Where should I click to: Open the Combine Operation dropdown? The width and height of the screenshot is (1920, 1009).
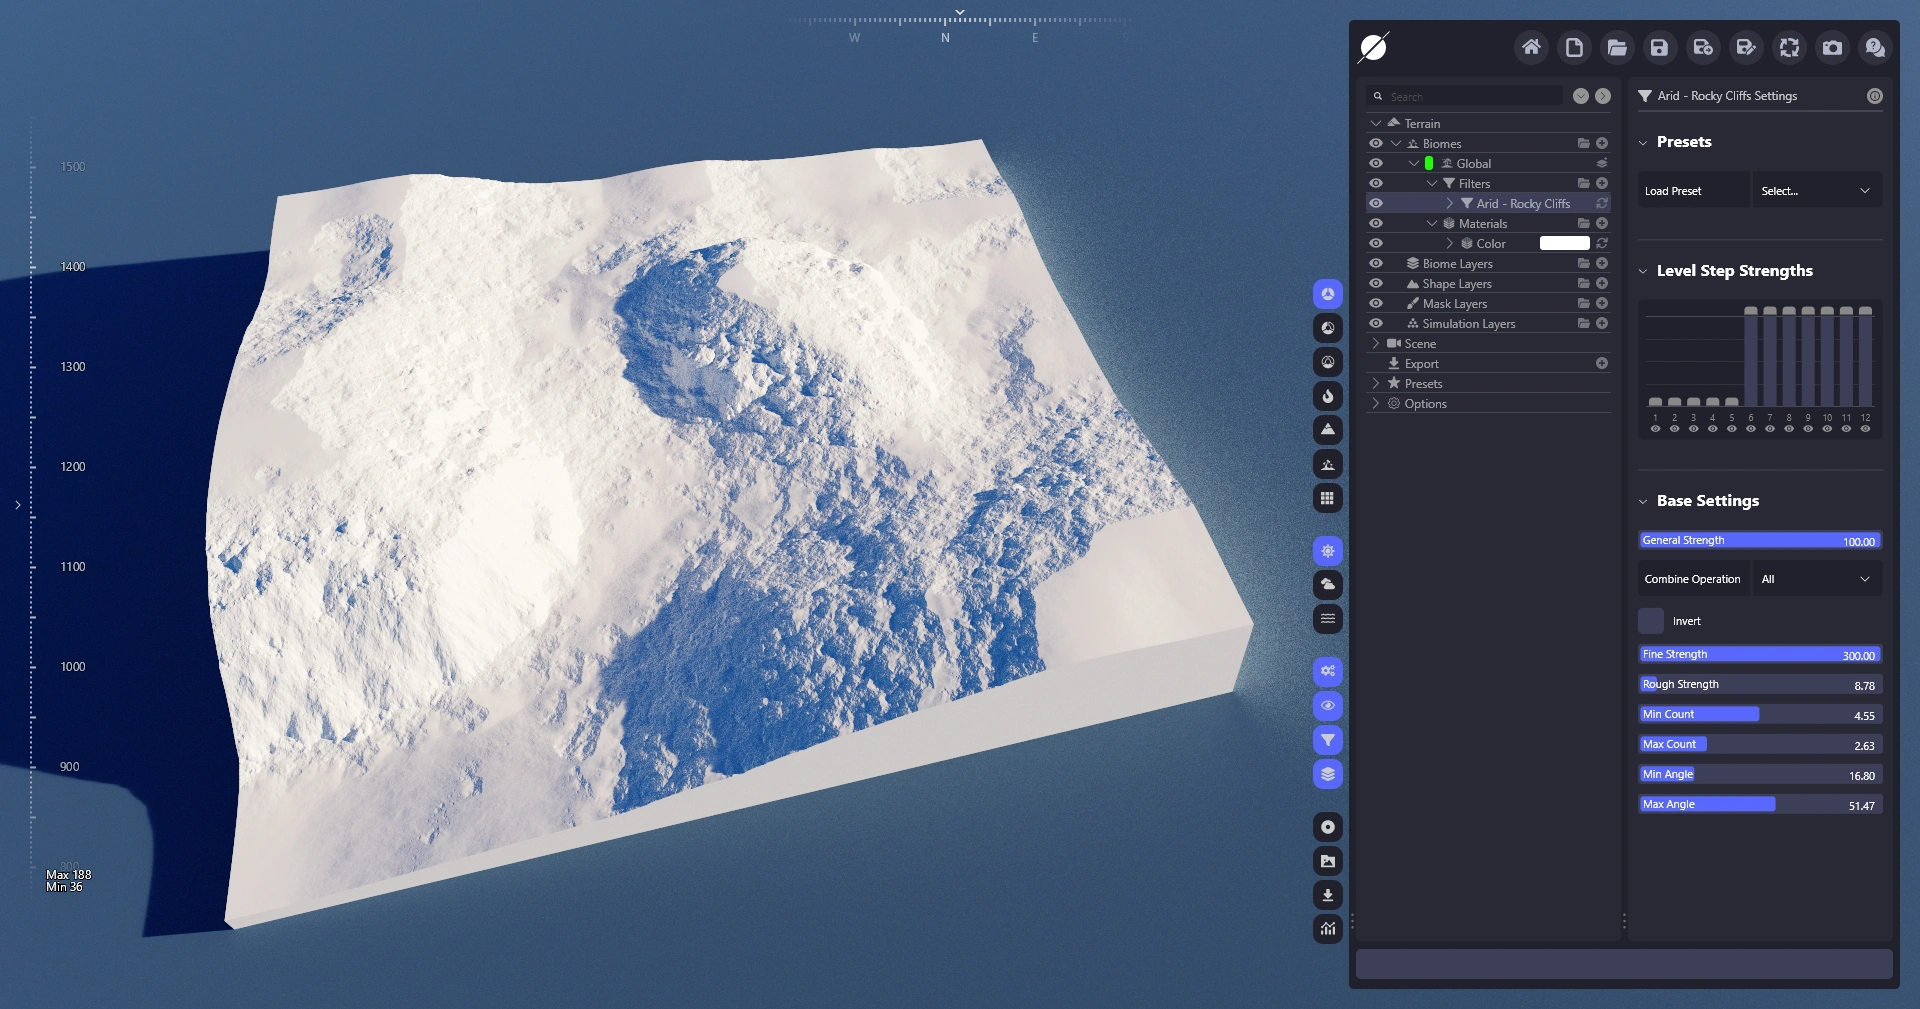tap(1816, 579)
